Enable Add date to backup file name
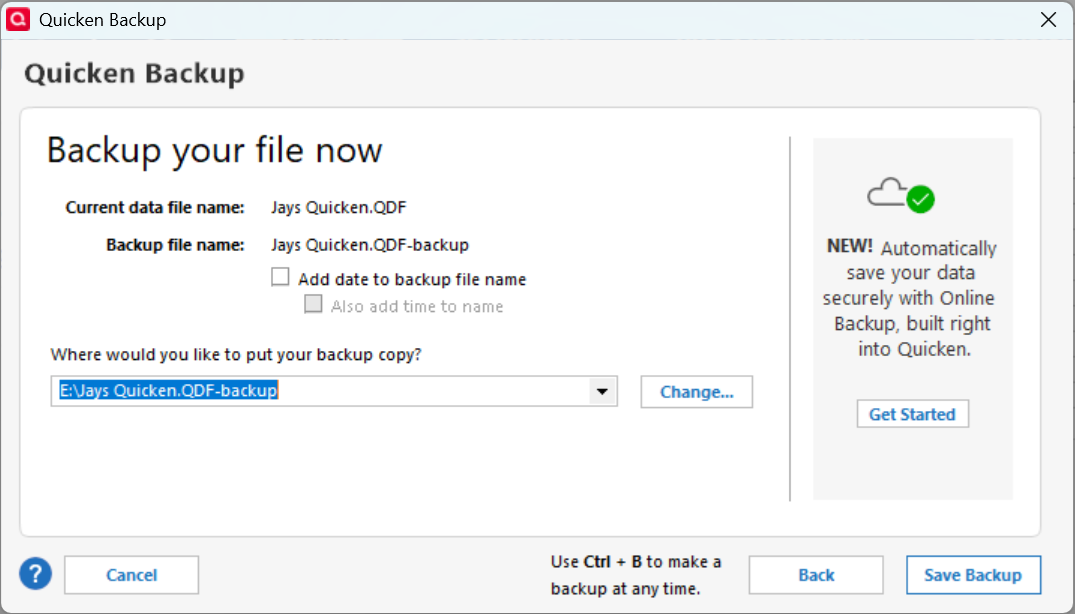This screenshot has width=1075, height=614. click(280, 277)
